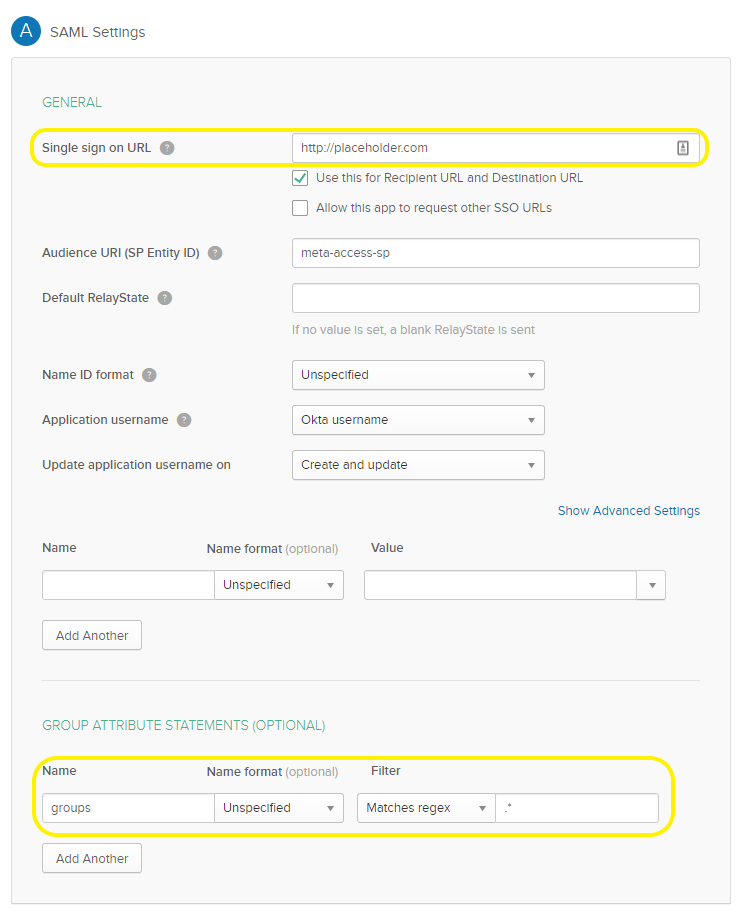Click the Application username help icon
The image size is (742, 915).
coord(184,420)
